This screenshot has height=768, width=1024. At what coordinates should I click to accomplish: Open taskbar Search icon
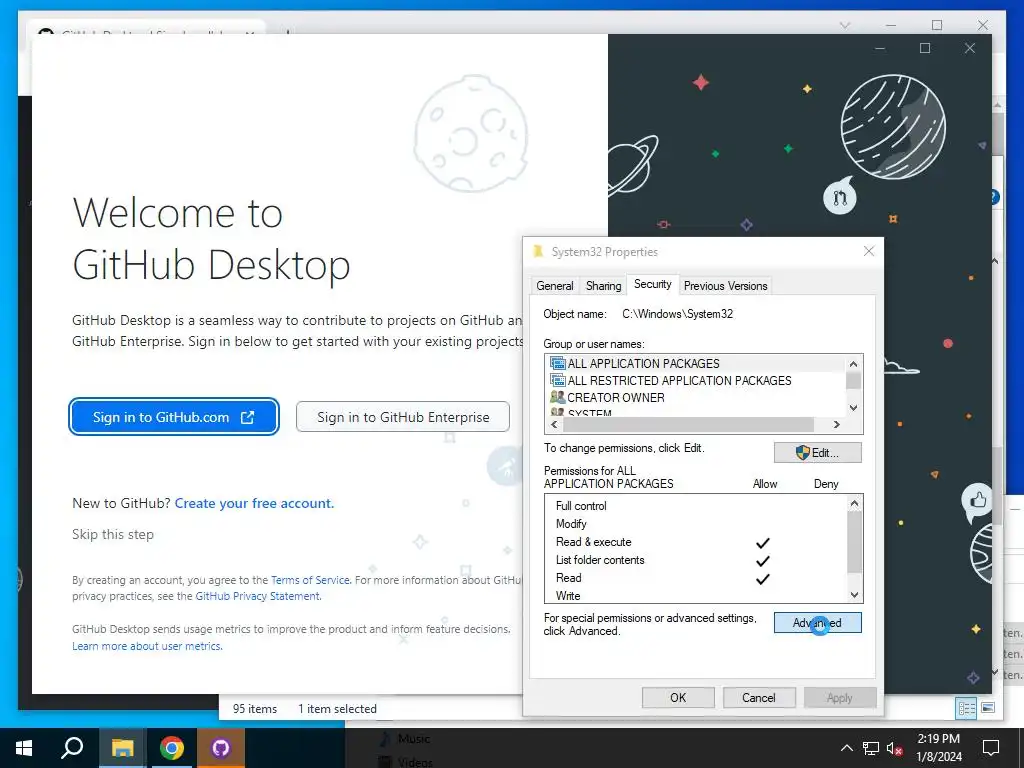(x=72, y=748)
